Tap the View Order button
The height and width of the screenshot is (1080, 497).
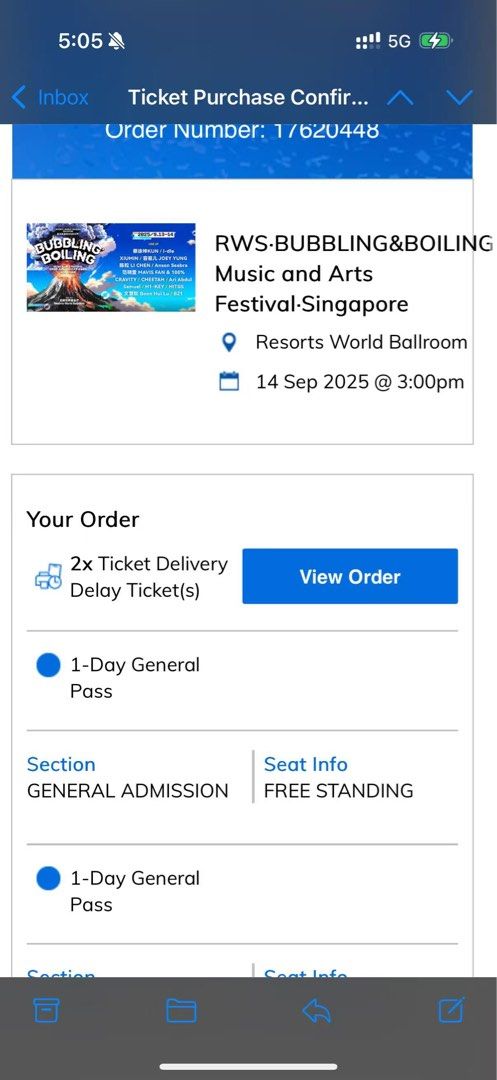(350, 577)
